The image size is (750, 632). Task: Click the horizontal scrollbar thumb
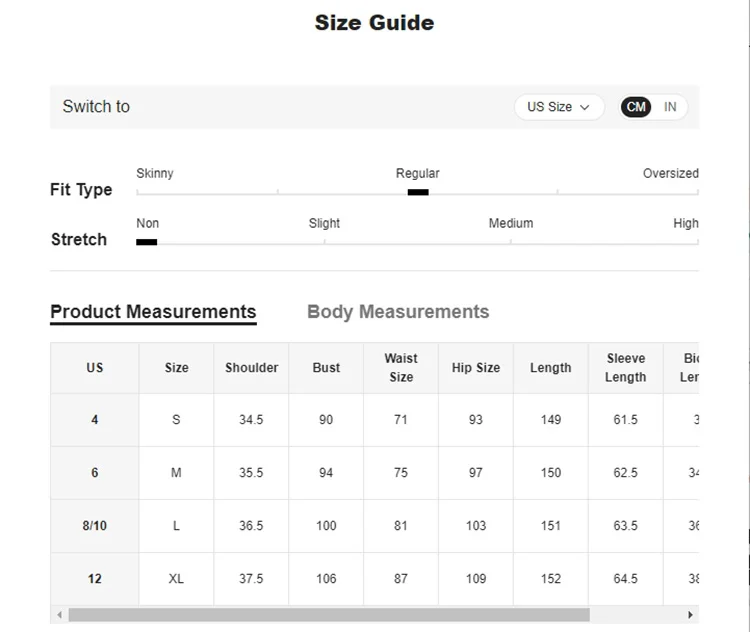329,615
